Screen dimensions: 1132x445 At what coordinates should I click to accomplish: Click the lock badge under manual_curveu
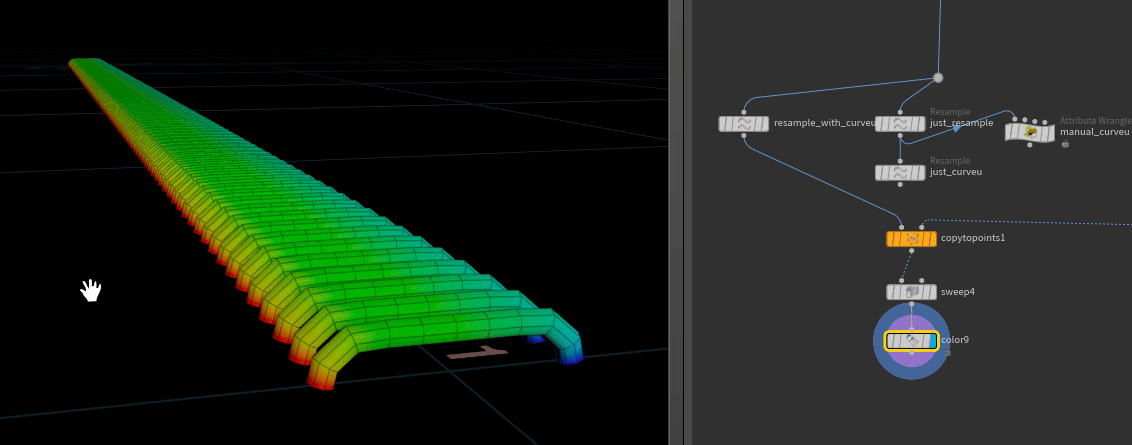(1065, 144)
